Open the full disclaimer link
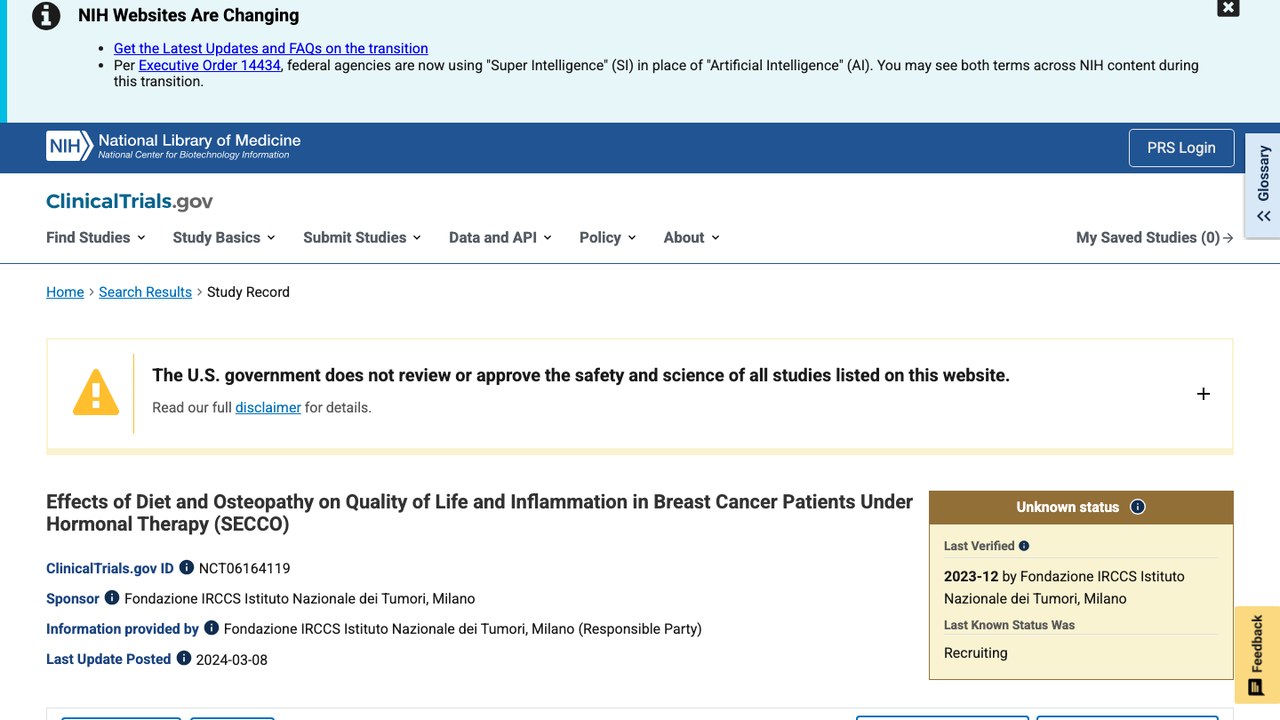This screenshot has width=1280, height=720. [268, 407]
